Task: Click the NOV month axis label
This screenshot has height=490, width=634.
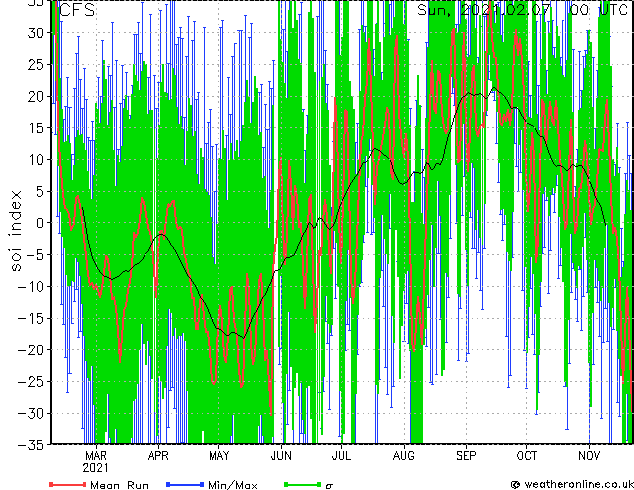Action: pos(589,456)
